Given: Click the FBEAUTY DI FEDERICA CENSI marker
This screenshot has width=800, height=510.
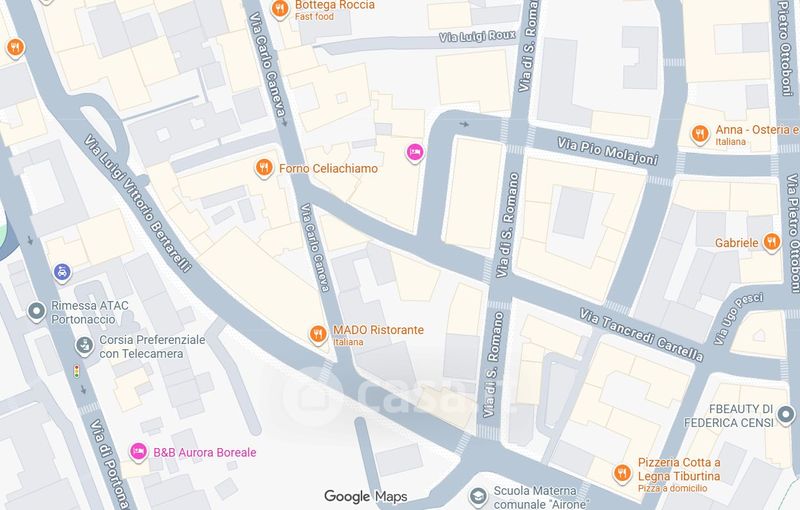Looking at the screenshot, I should click(x=786, y=415).
